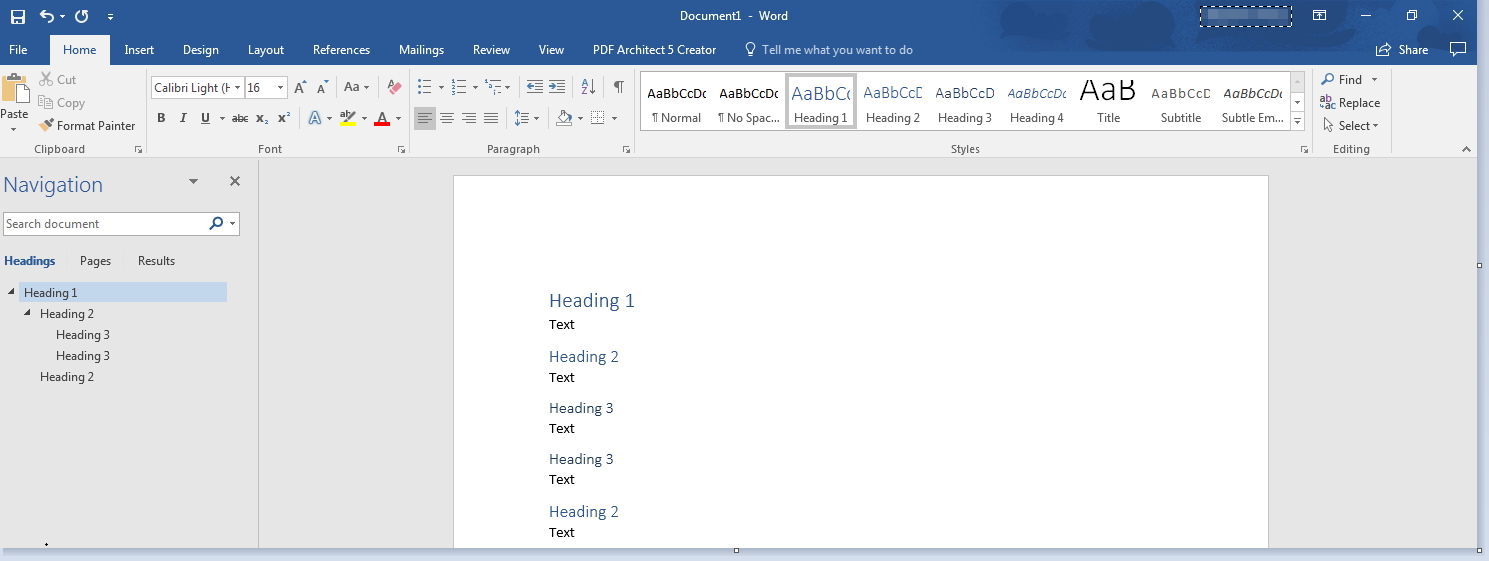
Task: Show or hide paragraph marks
Action: (619, 87)
